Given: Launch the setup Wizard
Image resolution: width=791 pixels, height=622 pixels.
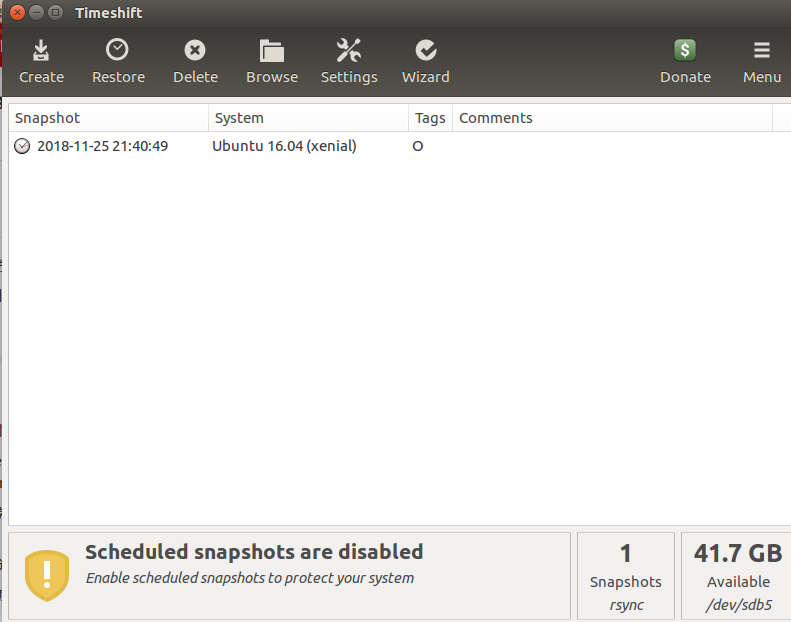Looking at the screenshot, I should [426, 61].
